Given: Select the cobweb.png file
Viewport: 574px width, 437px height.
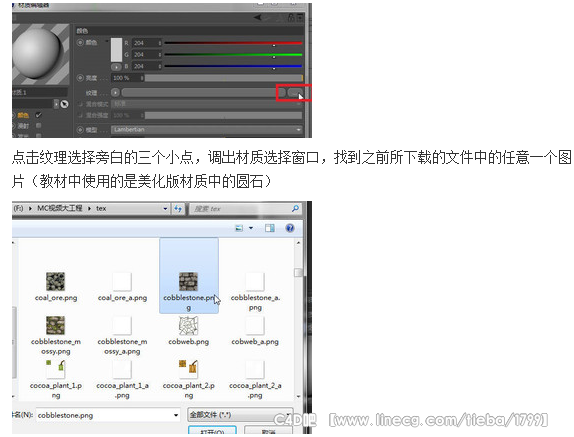Looking at the screenshot, I should click(189, 331).
